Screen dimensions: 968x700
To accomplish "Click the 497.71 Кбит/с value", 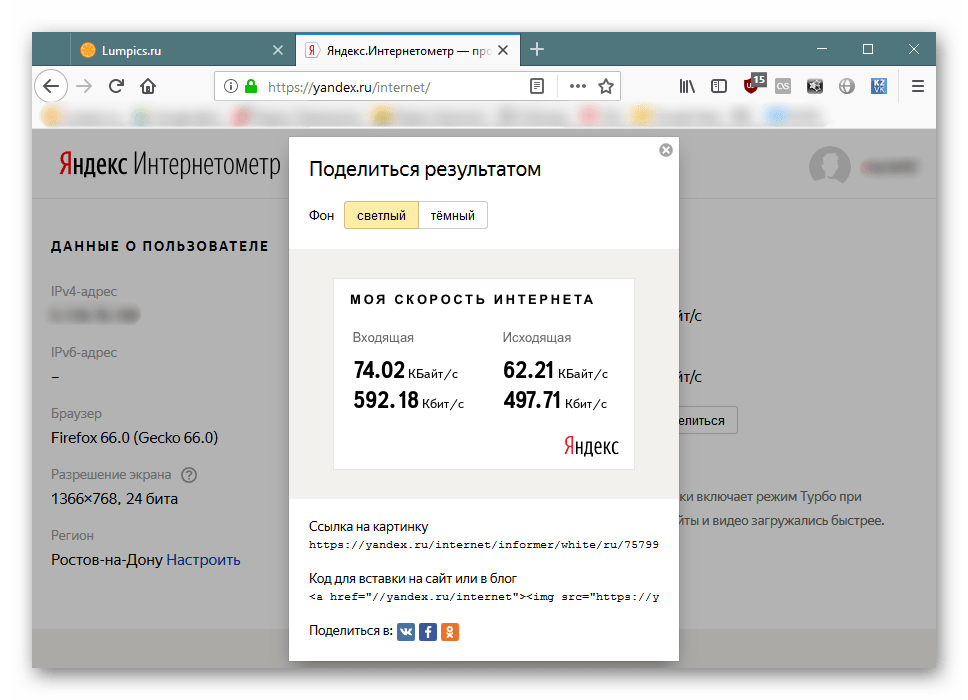I will [555, 400].
